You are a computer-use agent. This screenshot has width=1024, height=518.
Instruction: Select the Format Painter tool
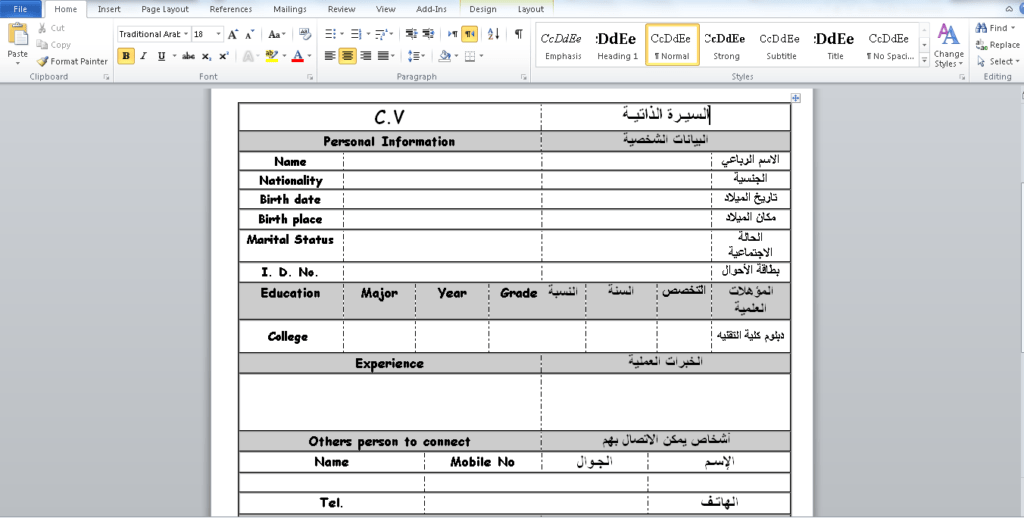click(x=72, y=61)
